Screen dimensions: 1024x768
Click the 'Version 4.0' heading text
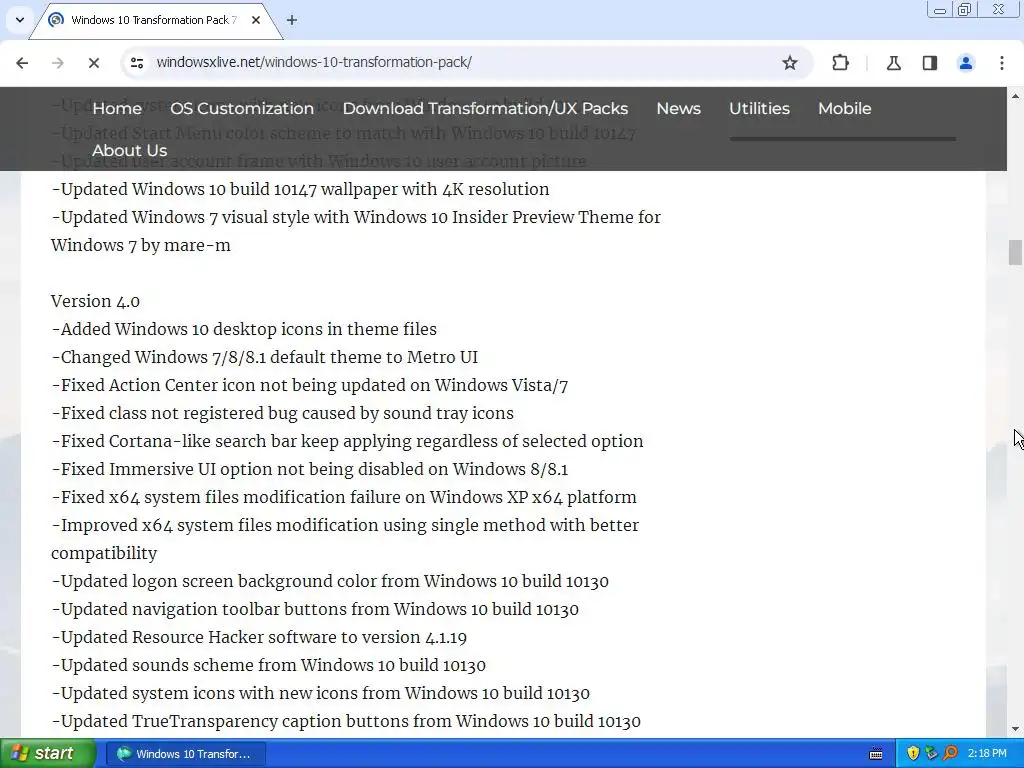point(95,301)
